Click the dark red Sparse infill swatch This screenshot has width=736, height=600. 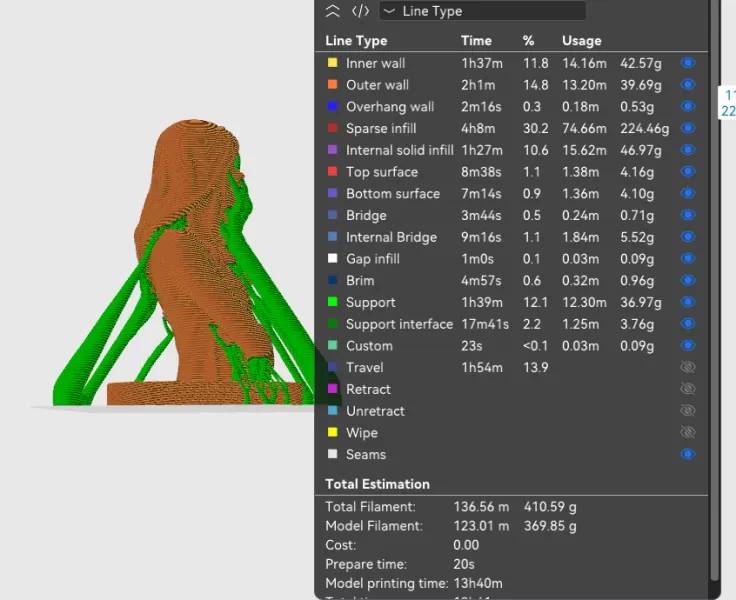click(332, 128)
